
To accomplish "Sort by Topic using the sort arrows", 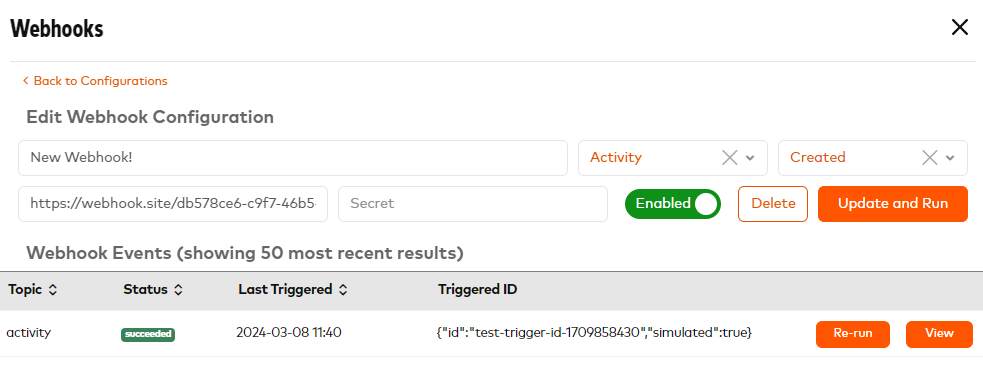I will 53,290.
